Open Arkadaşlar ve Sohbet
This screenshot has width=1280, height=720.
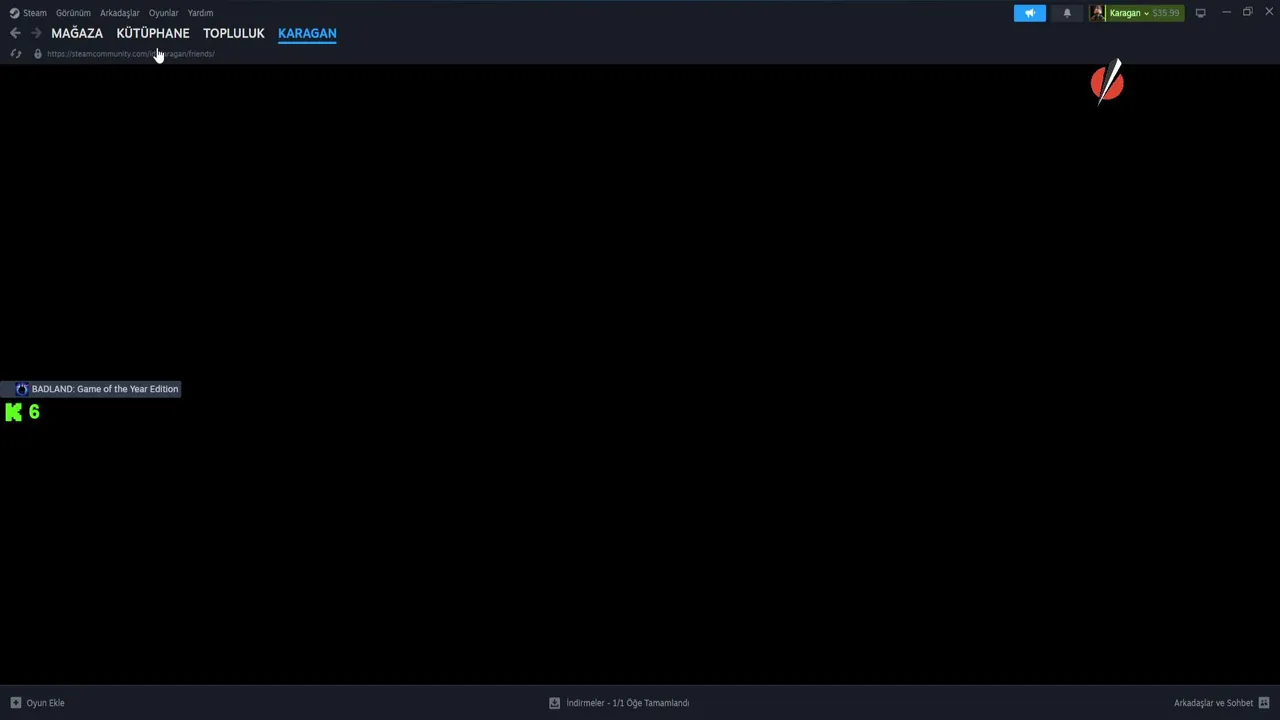[1213, 703]
